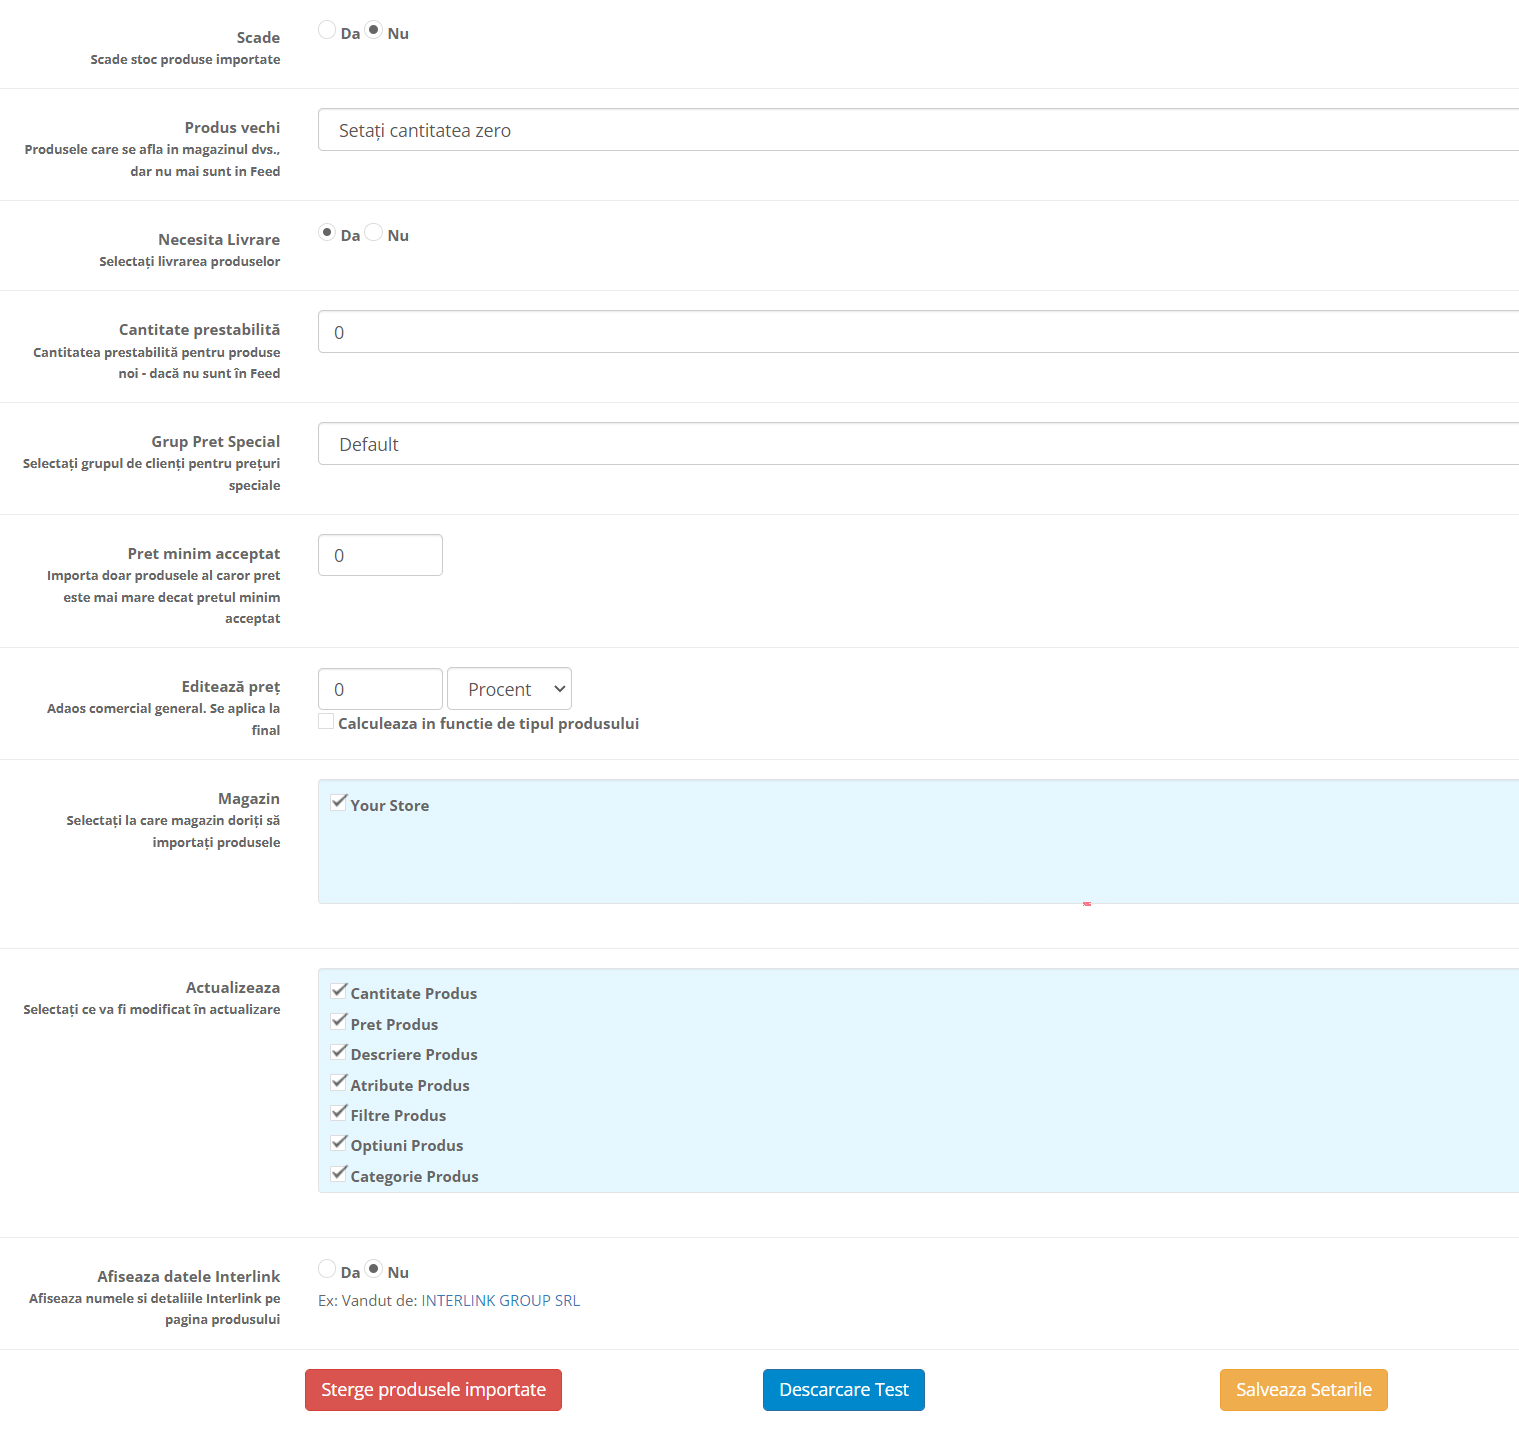Screen dimensions: 1519x1436
Task: Open the INTERLINK GROUP SRL link
Action: (x=500, y=1301)
